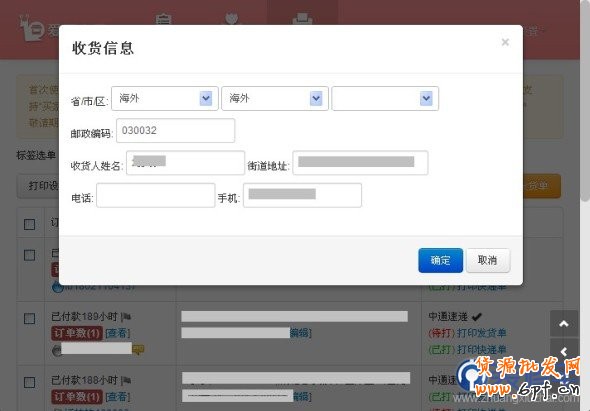Click the 确定 button to confirm
This screenshot has height=411, width=590.
click(x=441, y=260)
